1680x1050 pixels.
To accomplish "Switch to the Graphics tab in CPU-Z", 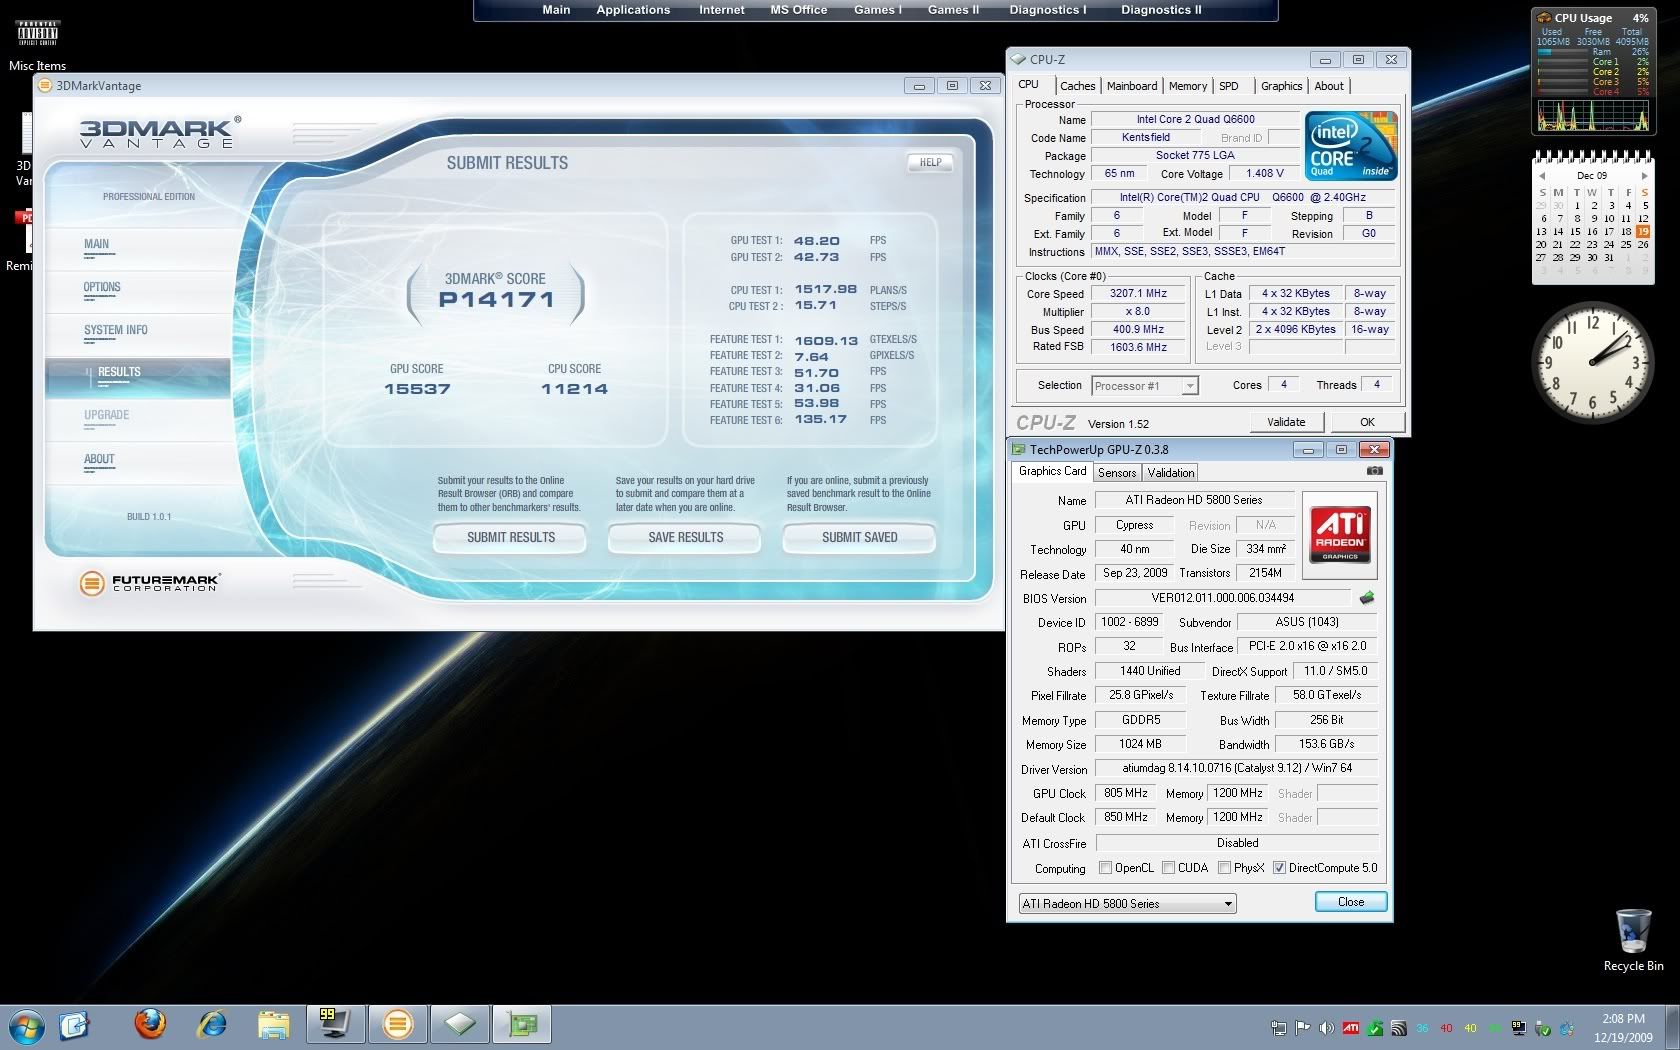I will coord(1281,86).
